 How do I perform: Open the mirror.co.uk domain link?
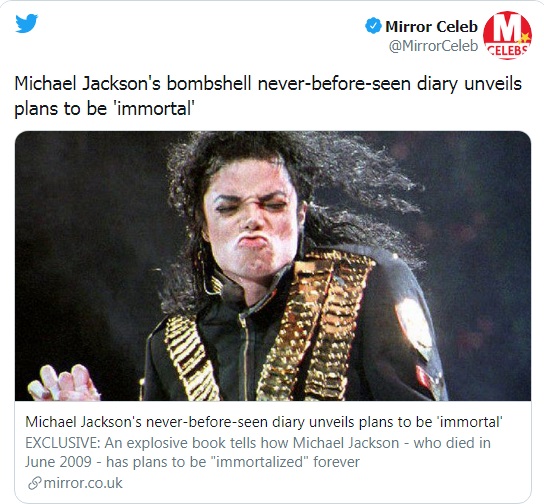(x=83, y=483)
